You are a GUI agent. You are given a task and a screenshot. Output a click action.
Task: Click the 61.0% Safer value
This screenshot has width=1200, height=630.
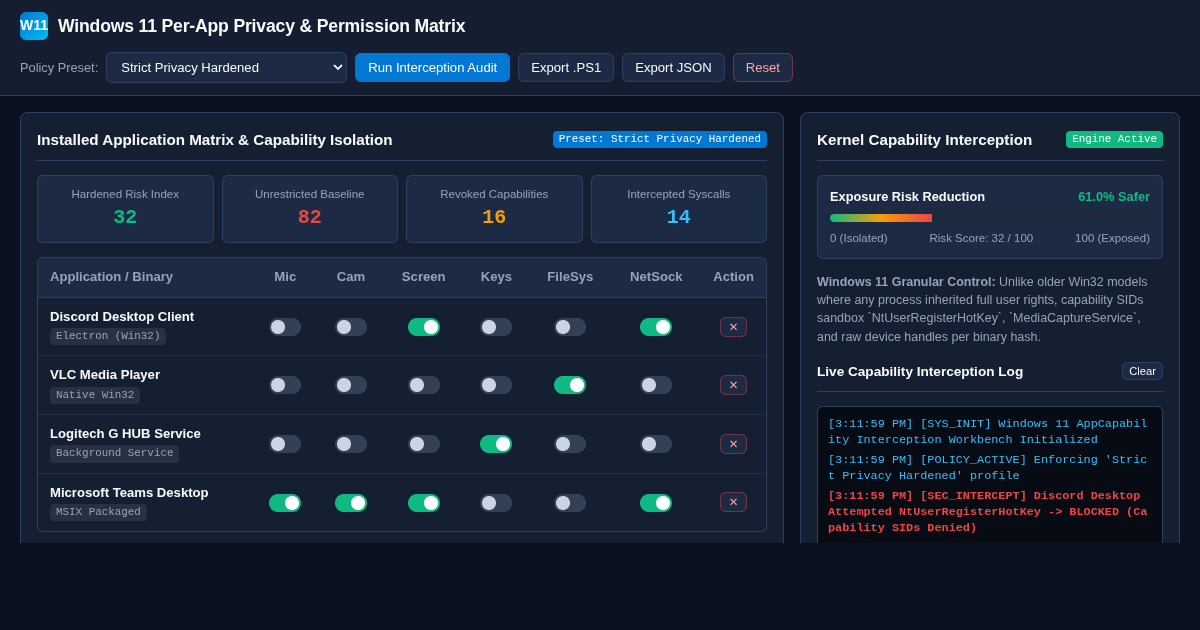[x=1114, y=197]
